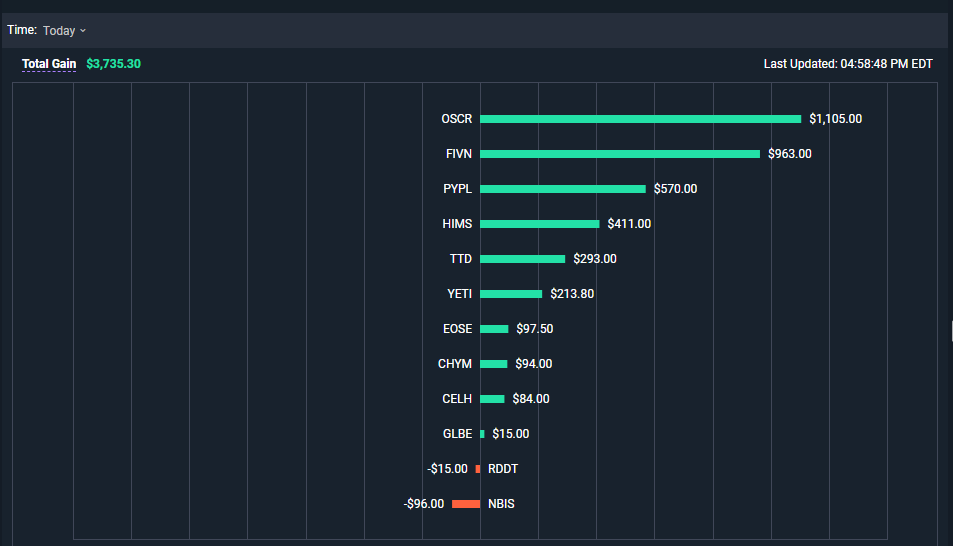The image size is (953, 546).
Task: Click the FIVN ticker label
Action: (x=459, y=154)
